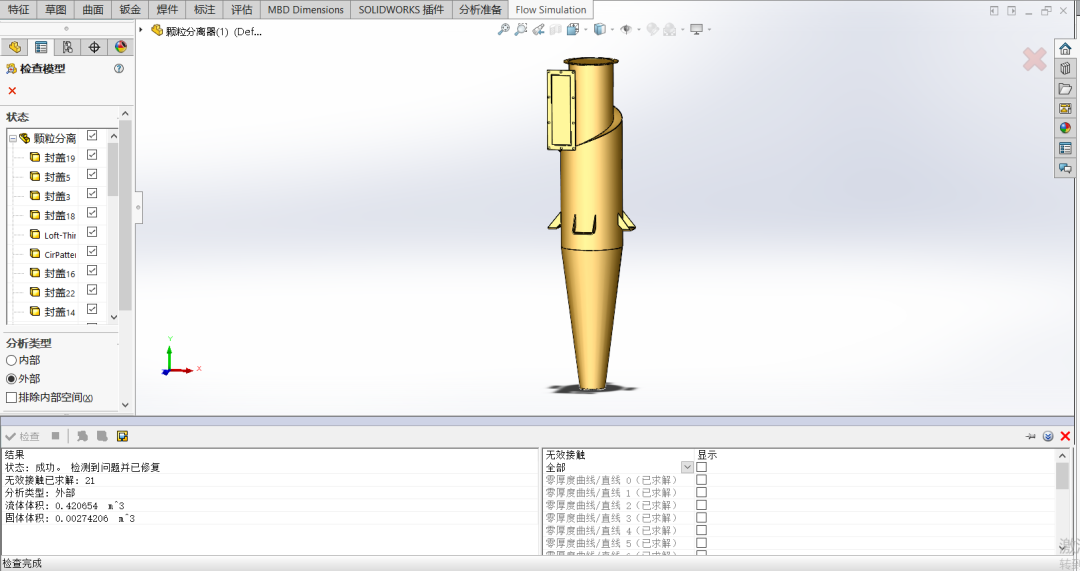Click Edit Appearance icon
Viewport: 1080px width, 571px height.
tap(652, 30)
